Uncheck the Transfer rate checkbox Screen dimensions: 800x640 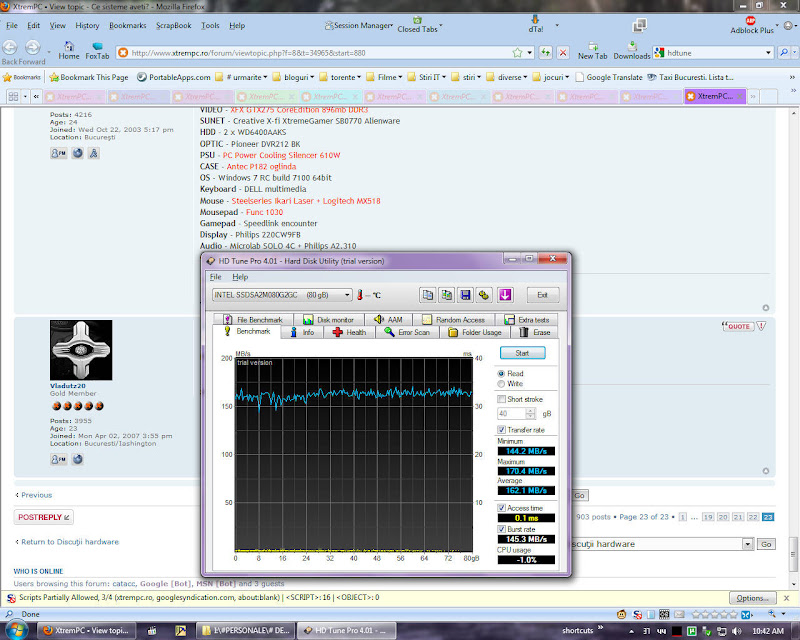point(502,430)
